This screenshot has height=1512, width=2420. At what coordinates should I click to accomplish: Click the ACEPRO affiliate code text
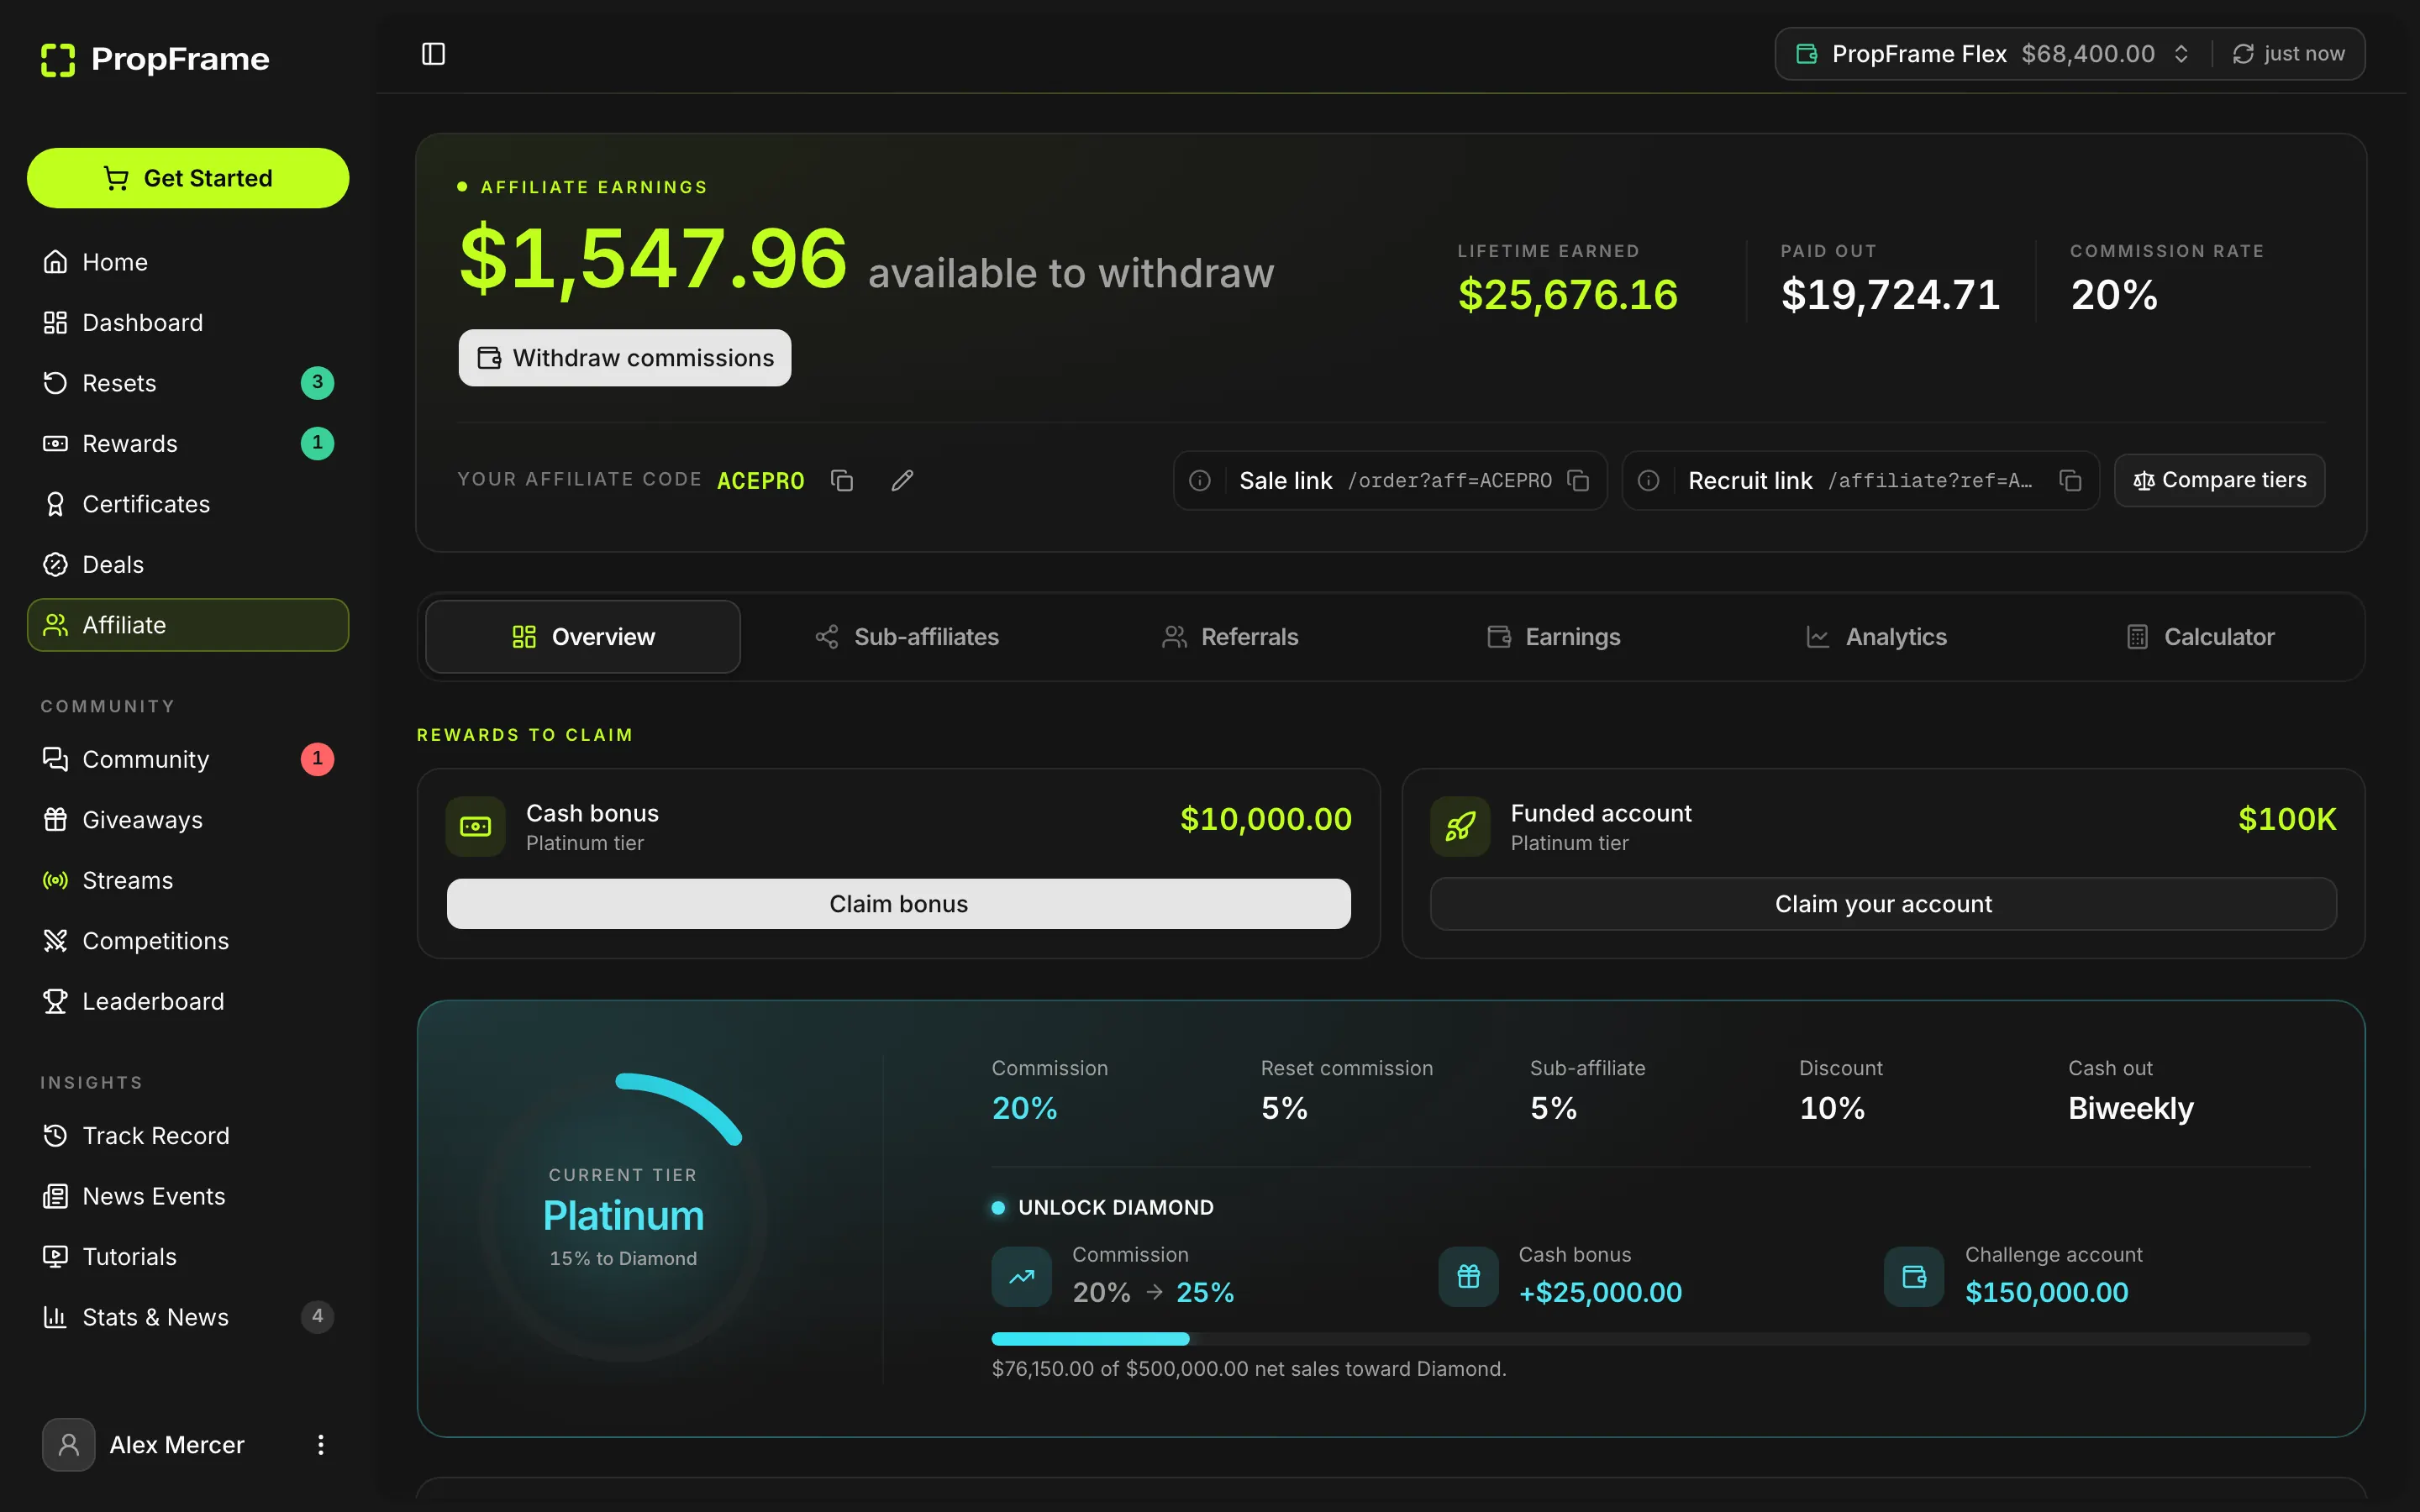coord(760,481)
